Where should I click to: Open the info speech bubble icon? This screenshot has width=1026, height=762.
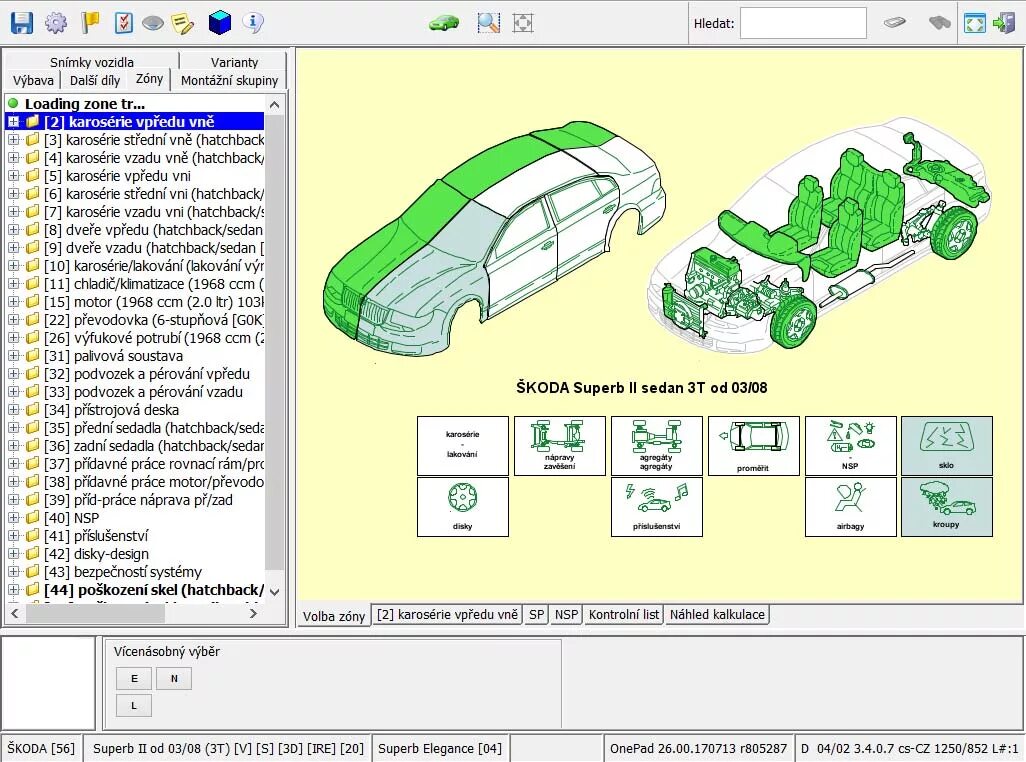253,23
